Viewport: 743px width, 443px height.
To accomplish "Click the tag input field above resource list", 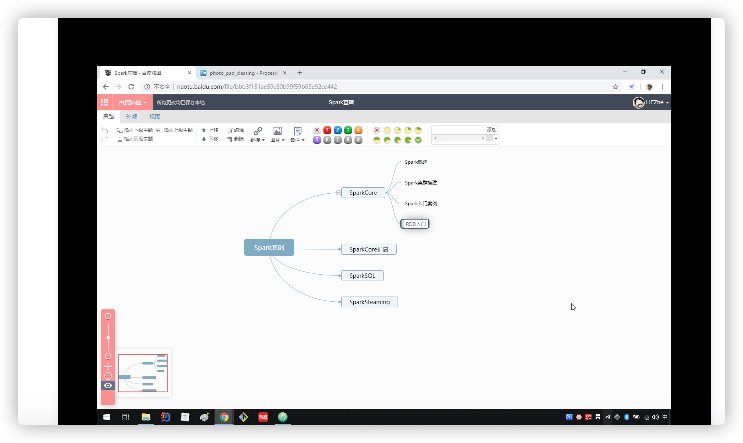I will coord(458,129).
